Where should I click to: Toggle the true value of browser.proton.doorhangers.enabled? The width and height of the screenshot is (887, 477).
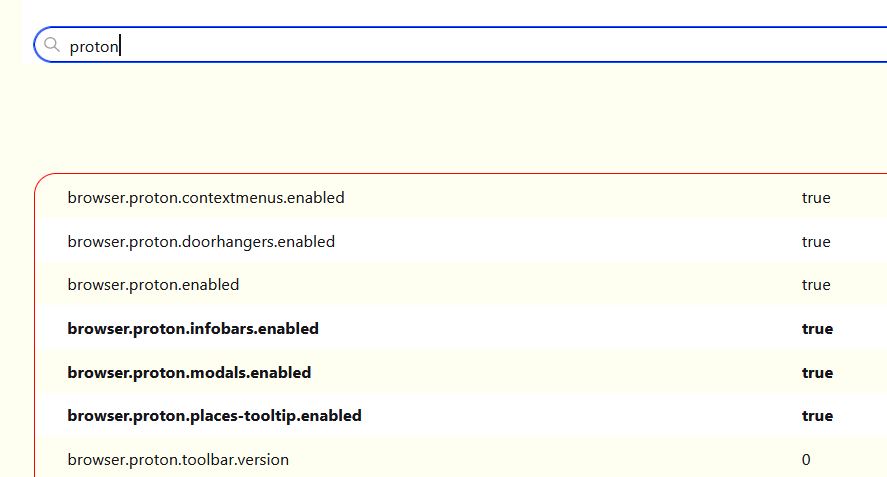816,242
